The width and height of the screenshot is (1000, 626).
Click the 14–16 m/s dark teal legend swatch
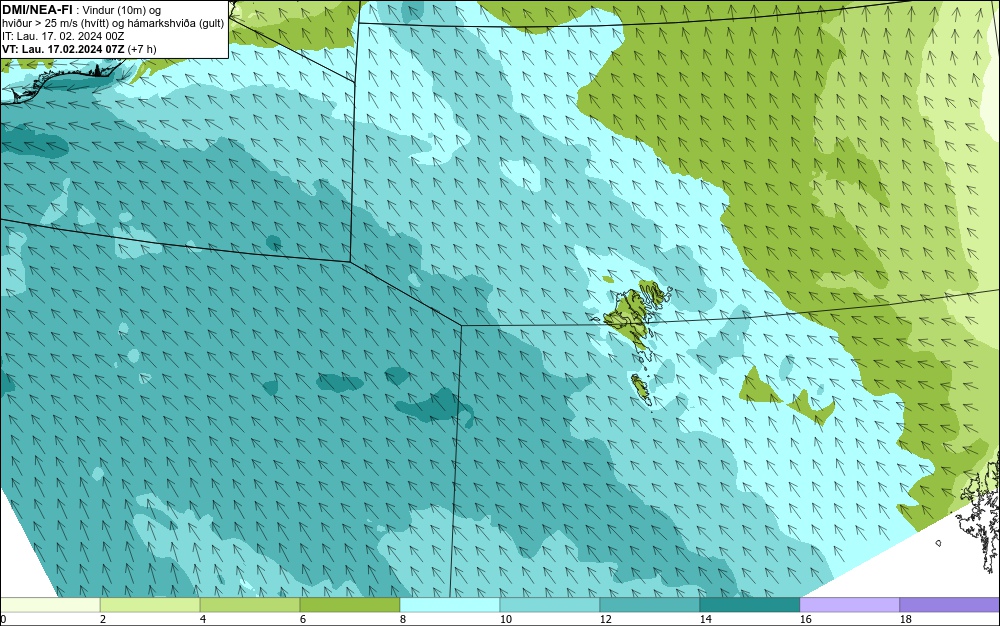[x=750, y=605]
